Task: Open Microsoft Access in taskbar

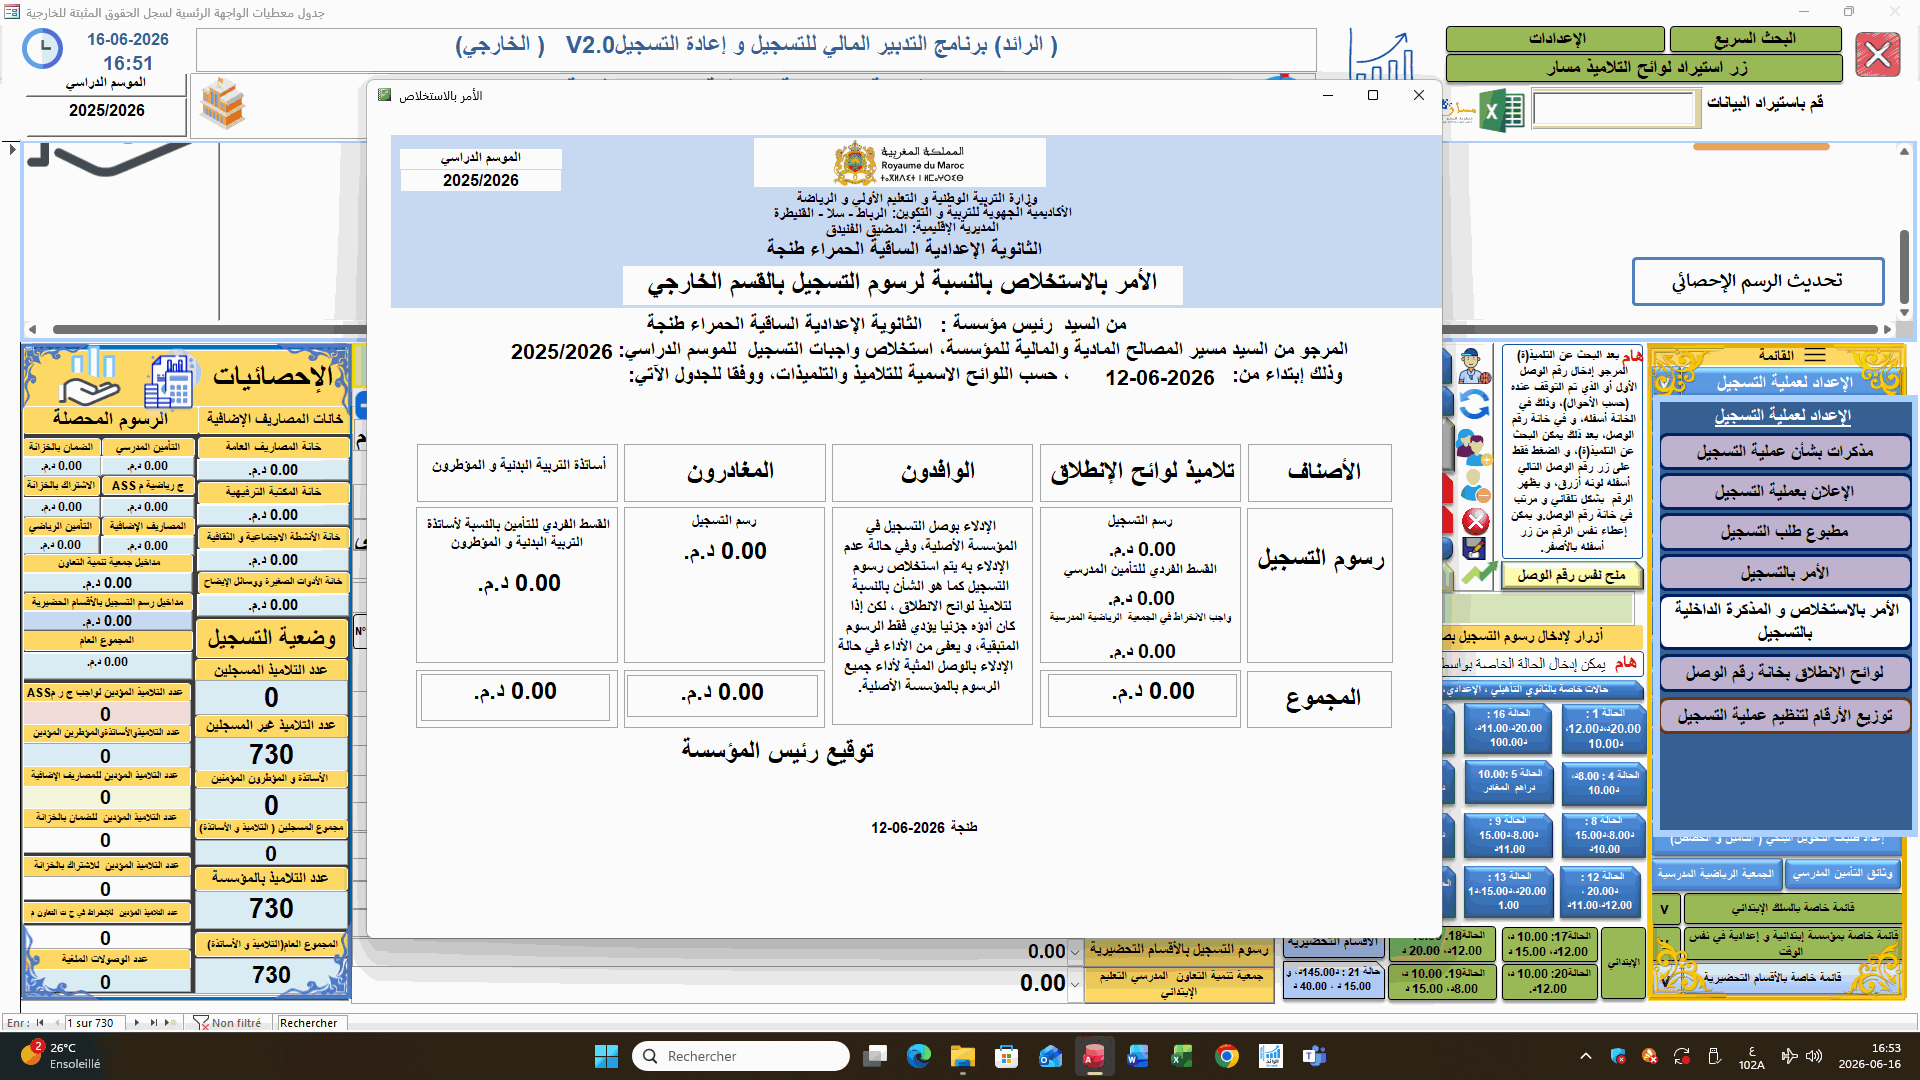Action: (x=1094, y=1056)
